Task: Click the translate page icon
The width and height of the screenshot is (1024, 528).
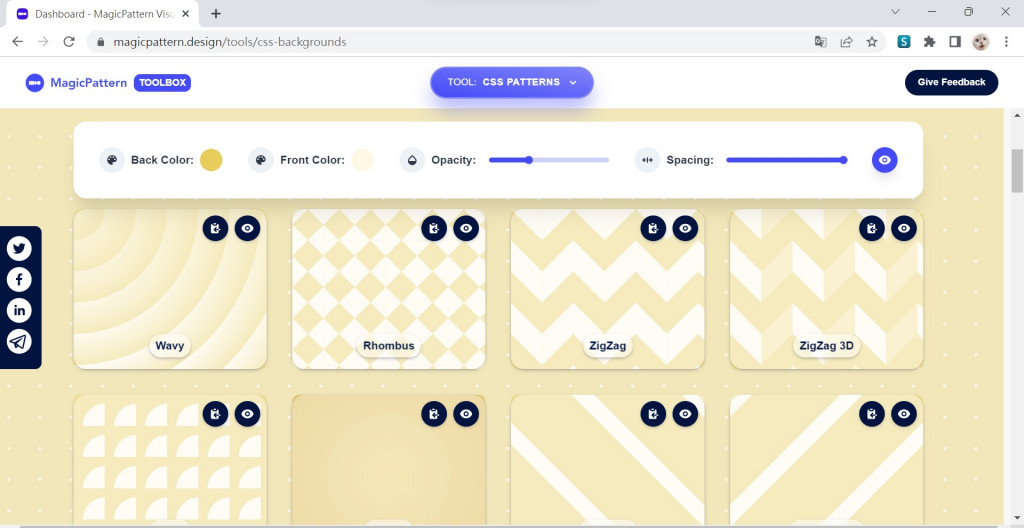Action: tap(820, 42)
